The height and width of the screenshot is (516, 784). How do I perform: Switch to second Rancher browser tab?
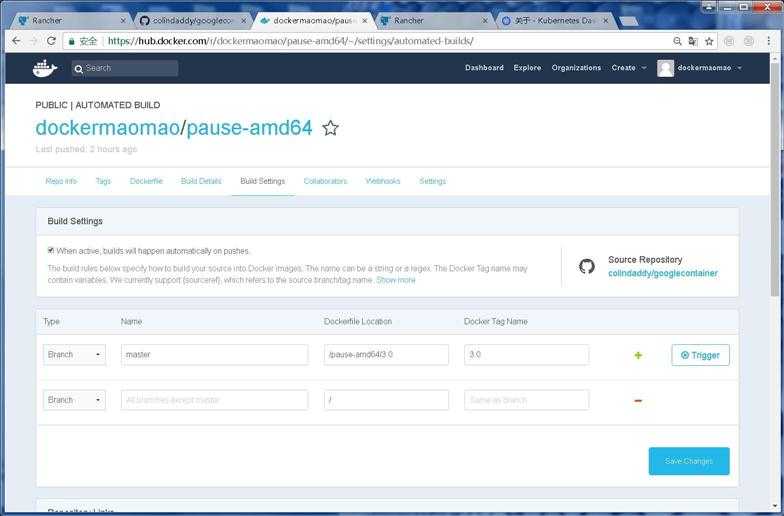pyautogui.click(x=432, y=20)
